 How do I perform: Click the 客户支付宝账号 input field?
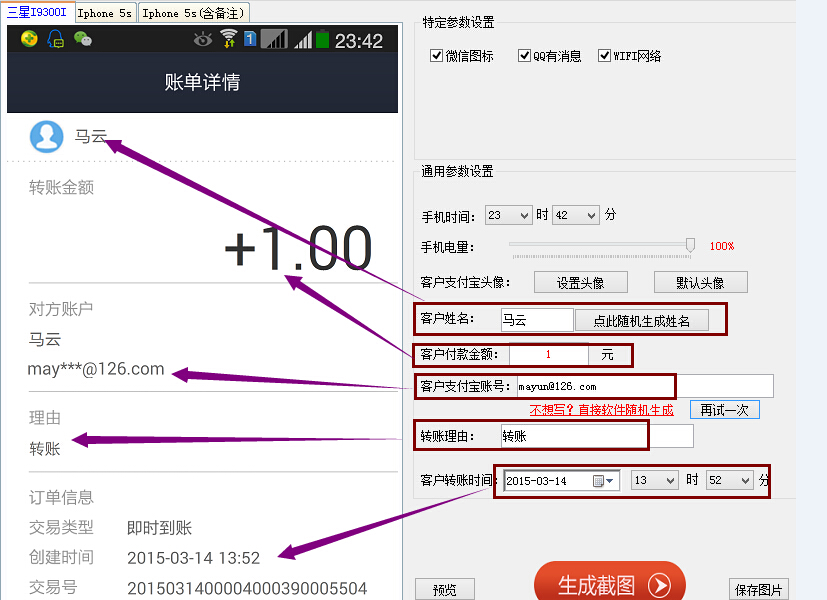coord(594,386)
